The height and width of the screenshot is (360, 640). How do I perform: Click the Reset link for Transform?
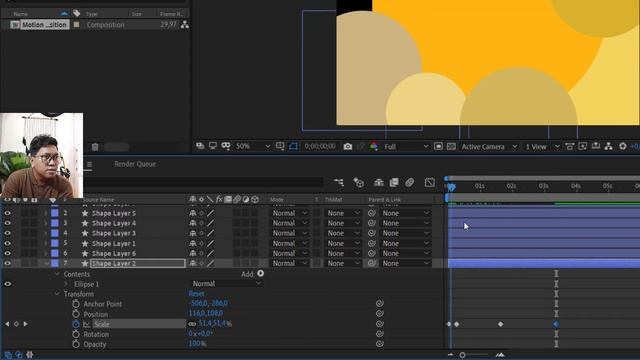(x=196, y=294)
